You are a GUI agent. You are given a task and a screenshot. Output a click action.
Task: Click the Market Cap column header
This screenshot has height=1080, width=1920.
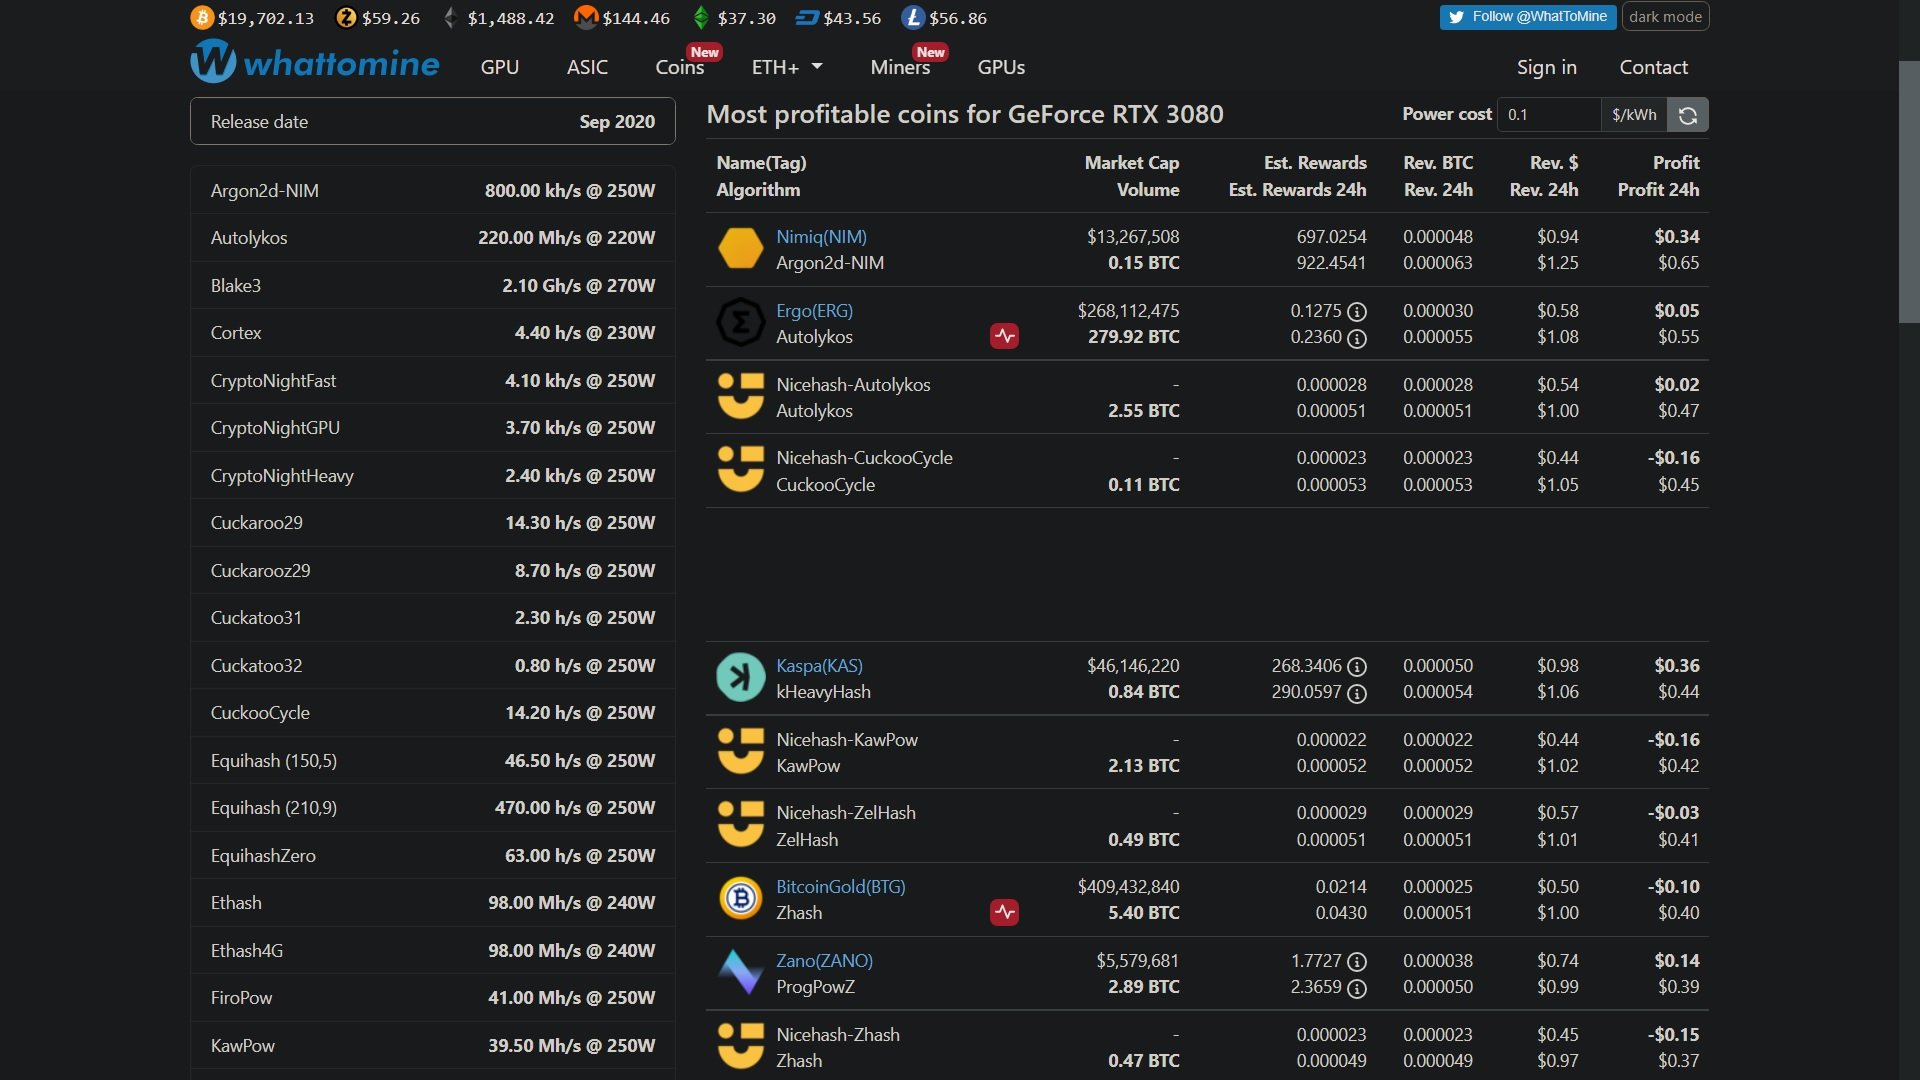[1132, 163]
